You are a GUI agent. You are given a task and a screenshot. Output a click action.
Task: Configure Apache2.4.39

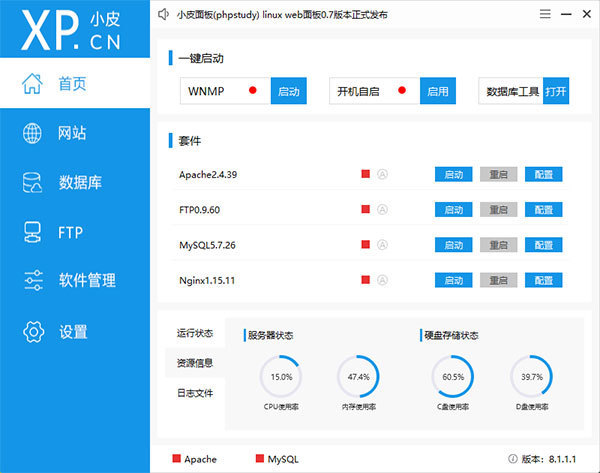click(x=543, y=175)
